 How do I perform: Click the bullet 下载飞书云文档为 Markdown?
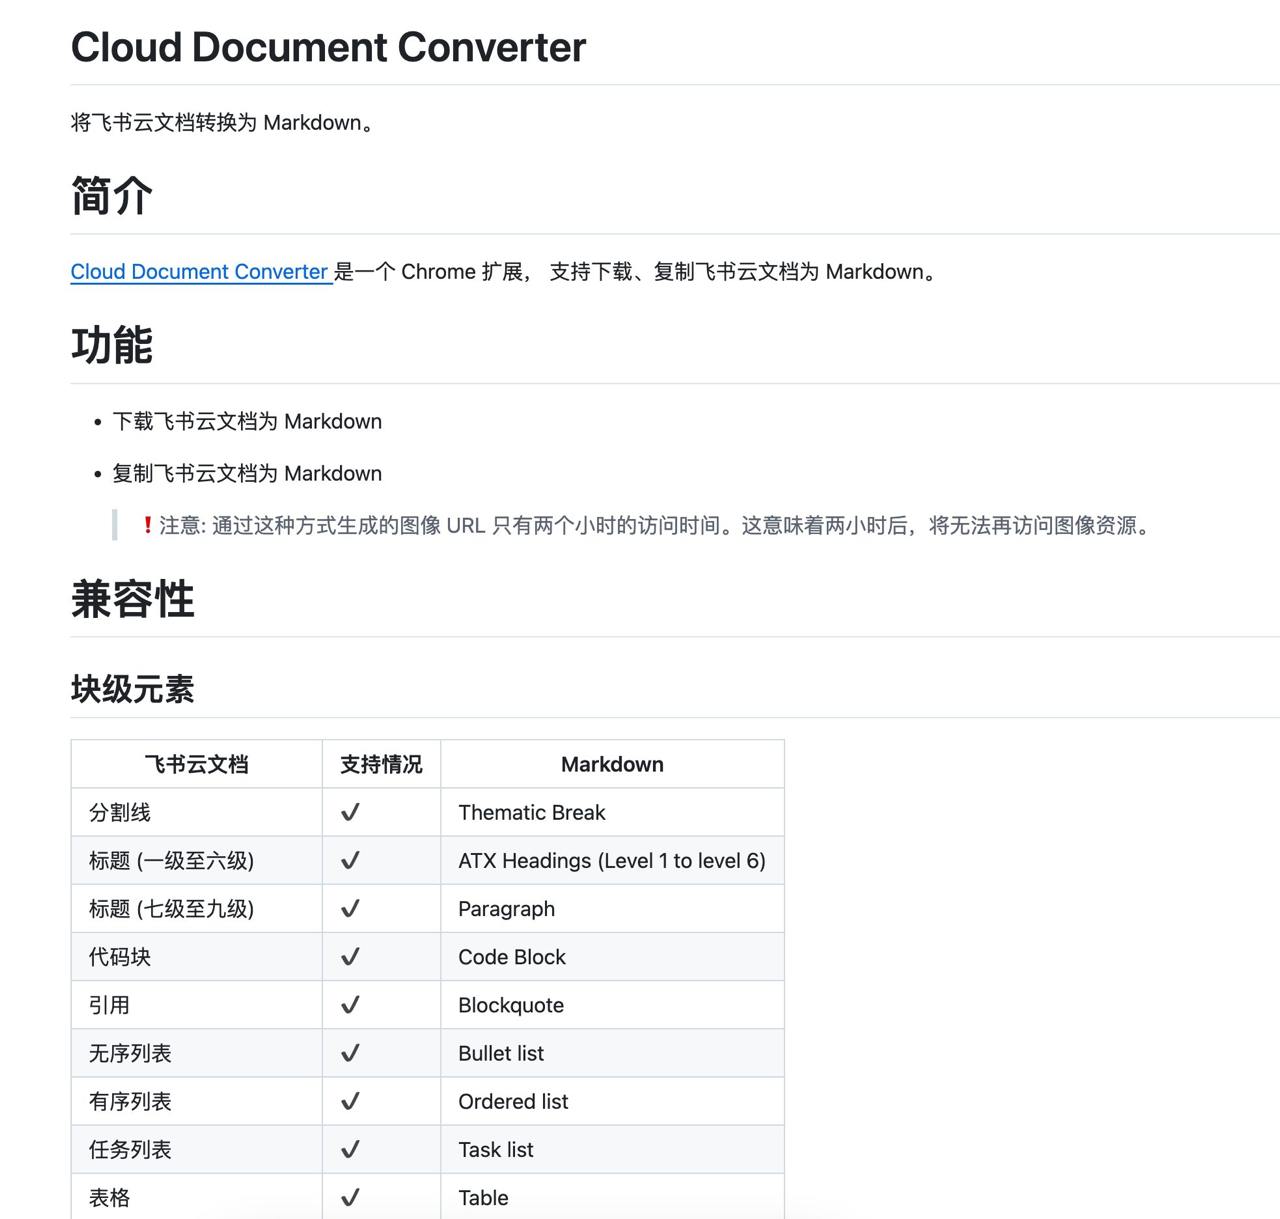click(247, 421)
